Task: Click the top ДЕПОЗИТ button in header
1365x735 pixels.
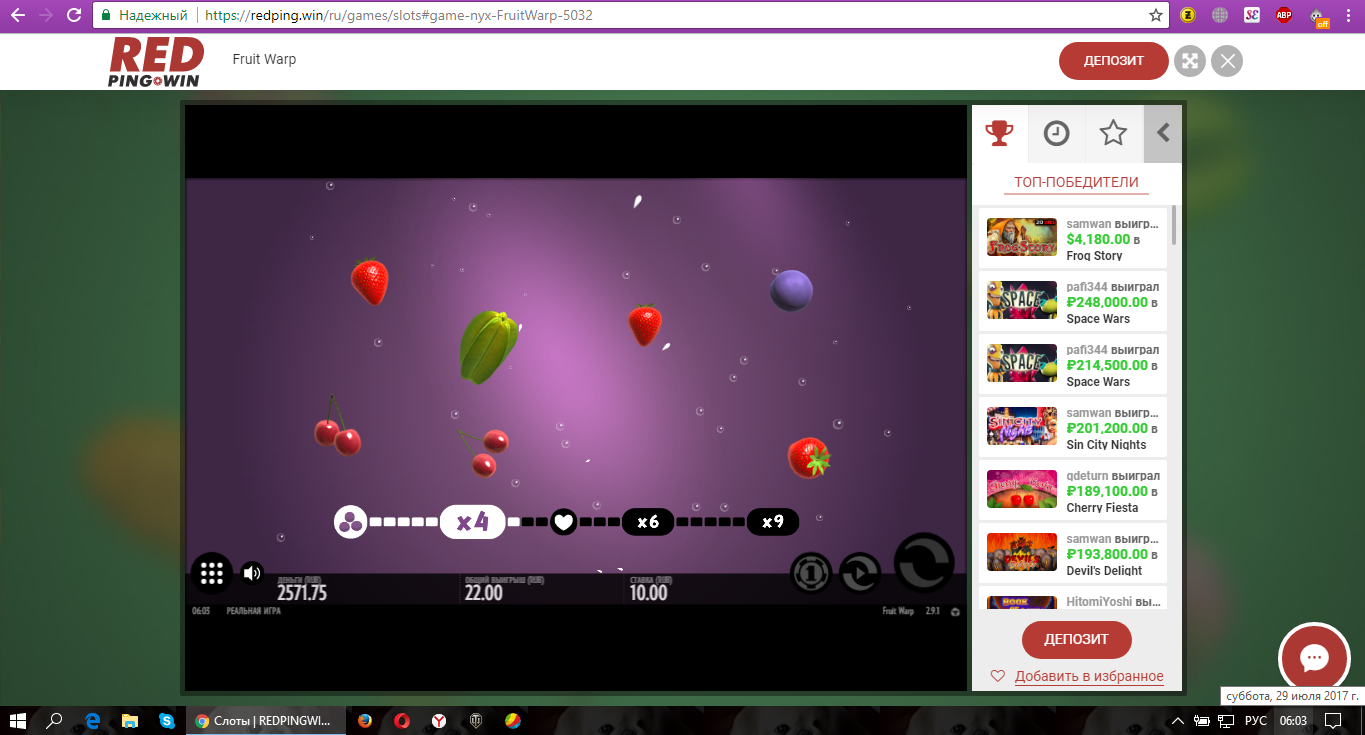Action: pyautogui.click(x=1114, y=61)
